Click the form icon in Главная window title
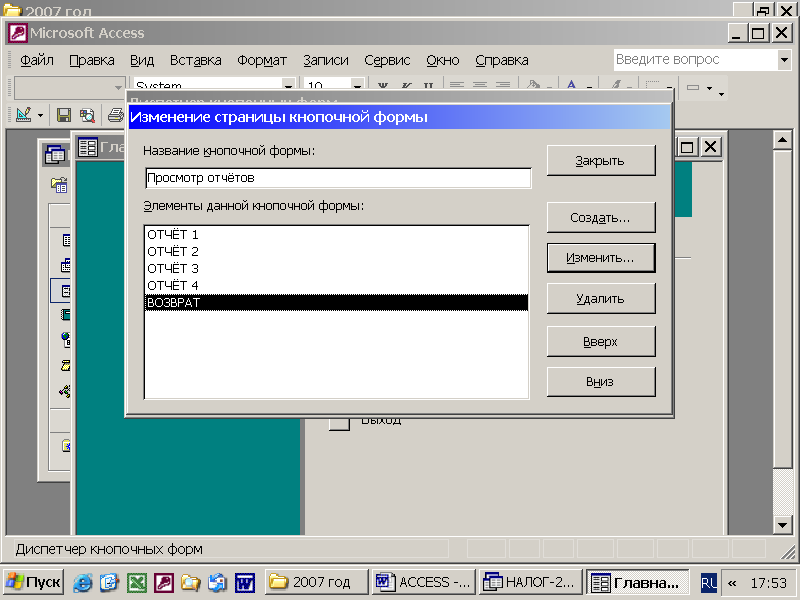Viewport: 800px width, 600px height. pyautogui.click(x=88, y=147)
